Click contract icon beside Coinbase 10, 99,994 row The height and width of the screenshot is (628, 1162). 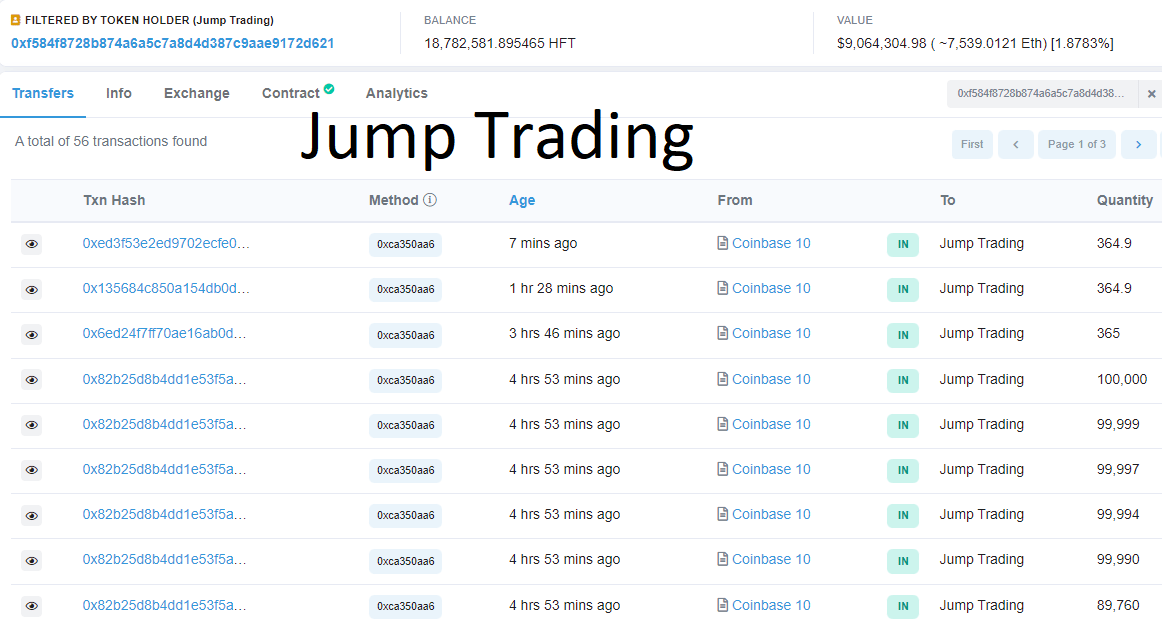point(723,514)
